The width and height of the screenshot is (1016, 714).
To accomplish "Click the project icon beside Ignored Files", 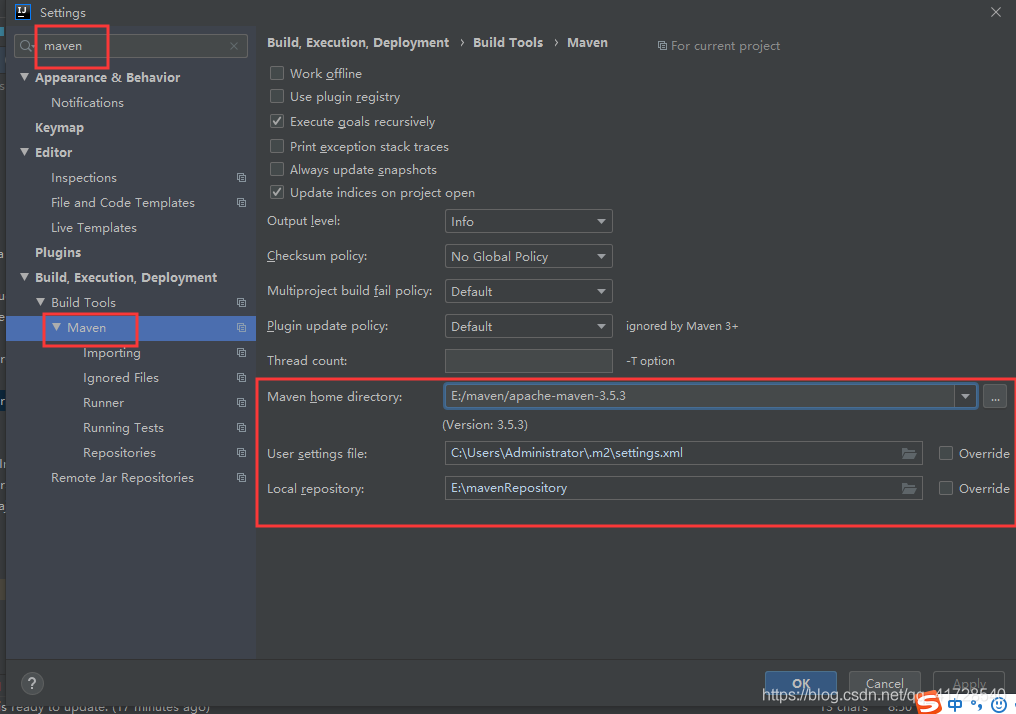I will tap(241, 378).
